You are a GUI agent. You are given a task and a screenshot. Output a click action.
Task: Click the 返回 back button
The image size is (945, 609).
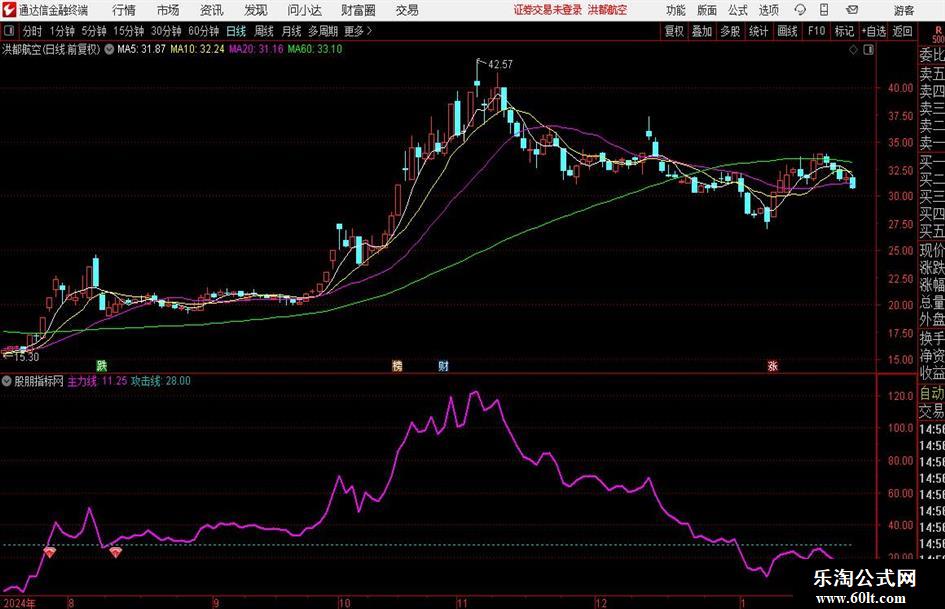click(903, 31)
